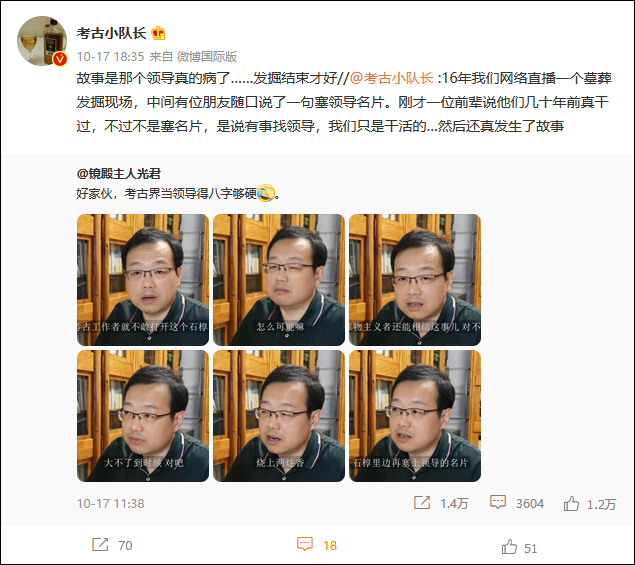Click the 微博国际版 source link
Image resolution: width=635 pixels, height=565 pixels.
point(207,57)
